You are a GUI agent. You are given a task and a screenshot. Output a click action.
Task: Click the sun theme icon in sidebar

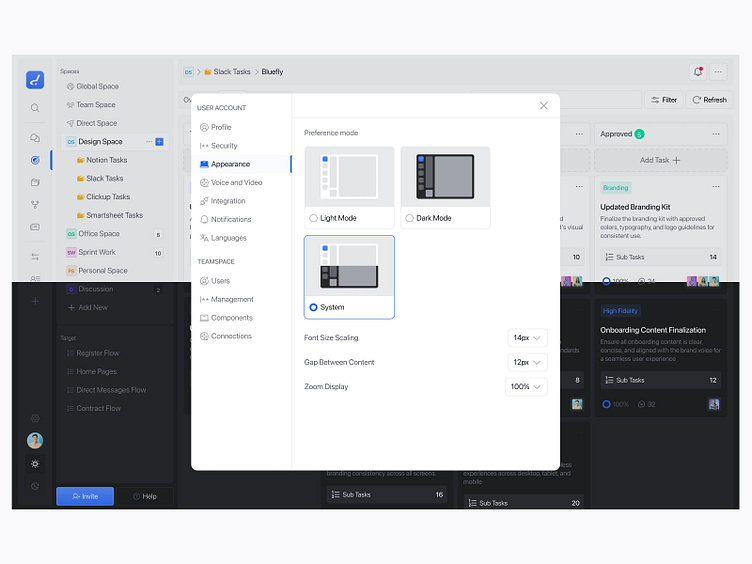(35, 464)
